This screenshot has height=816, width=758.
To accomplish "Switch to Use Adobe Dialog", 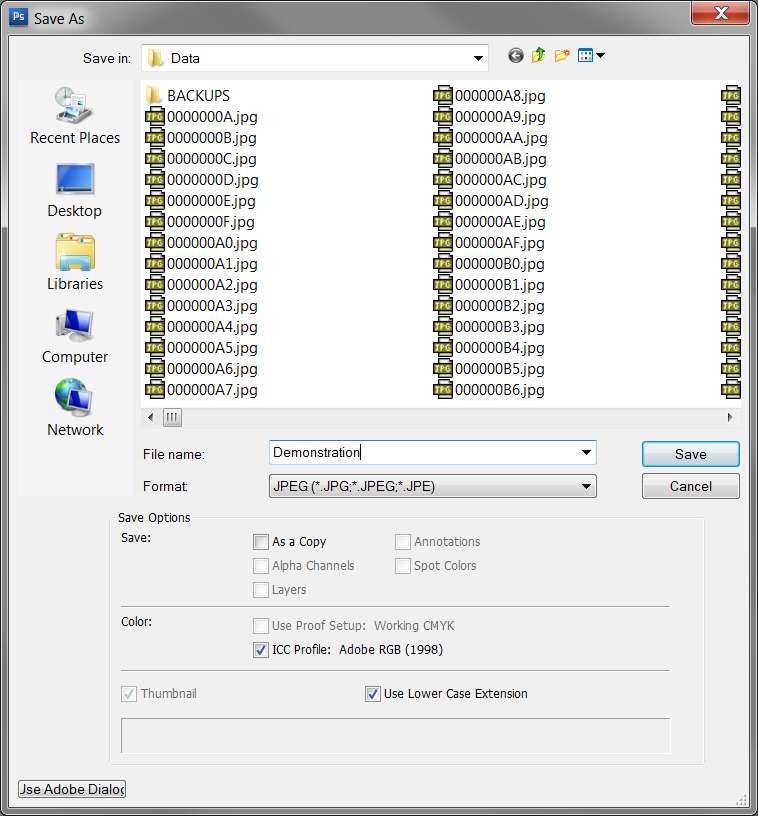I will pos(72,789).
